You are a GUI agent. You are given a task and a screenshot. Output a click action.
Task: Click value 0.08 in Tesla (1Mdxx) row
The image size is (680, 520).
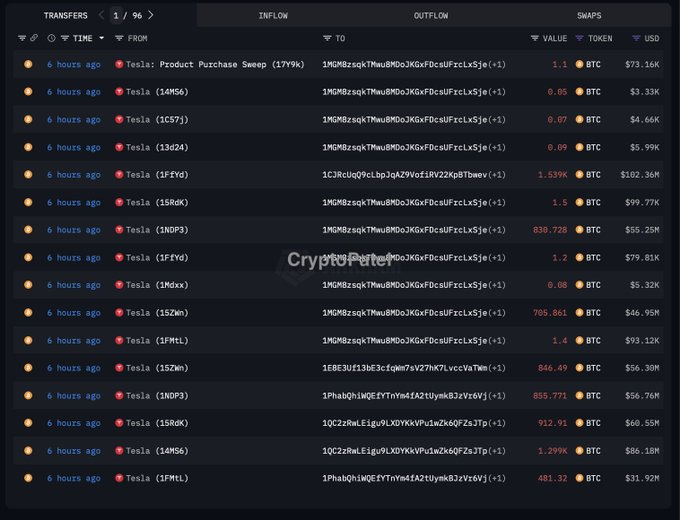pyautogui.click(x=557, y=285)
